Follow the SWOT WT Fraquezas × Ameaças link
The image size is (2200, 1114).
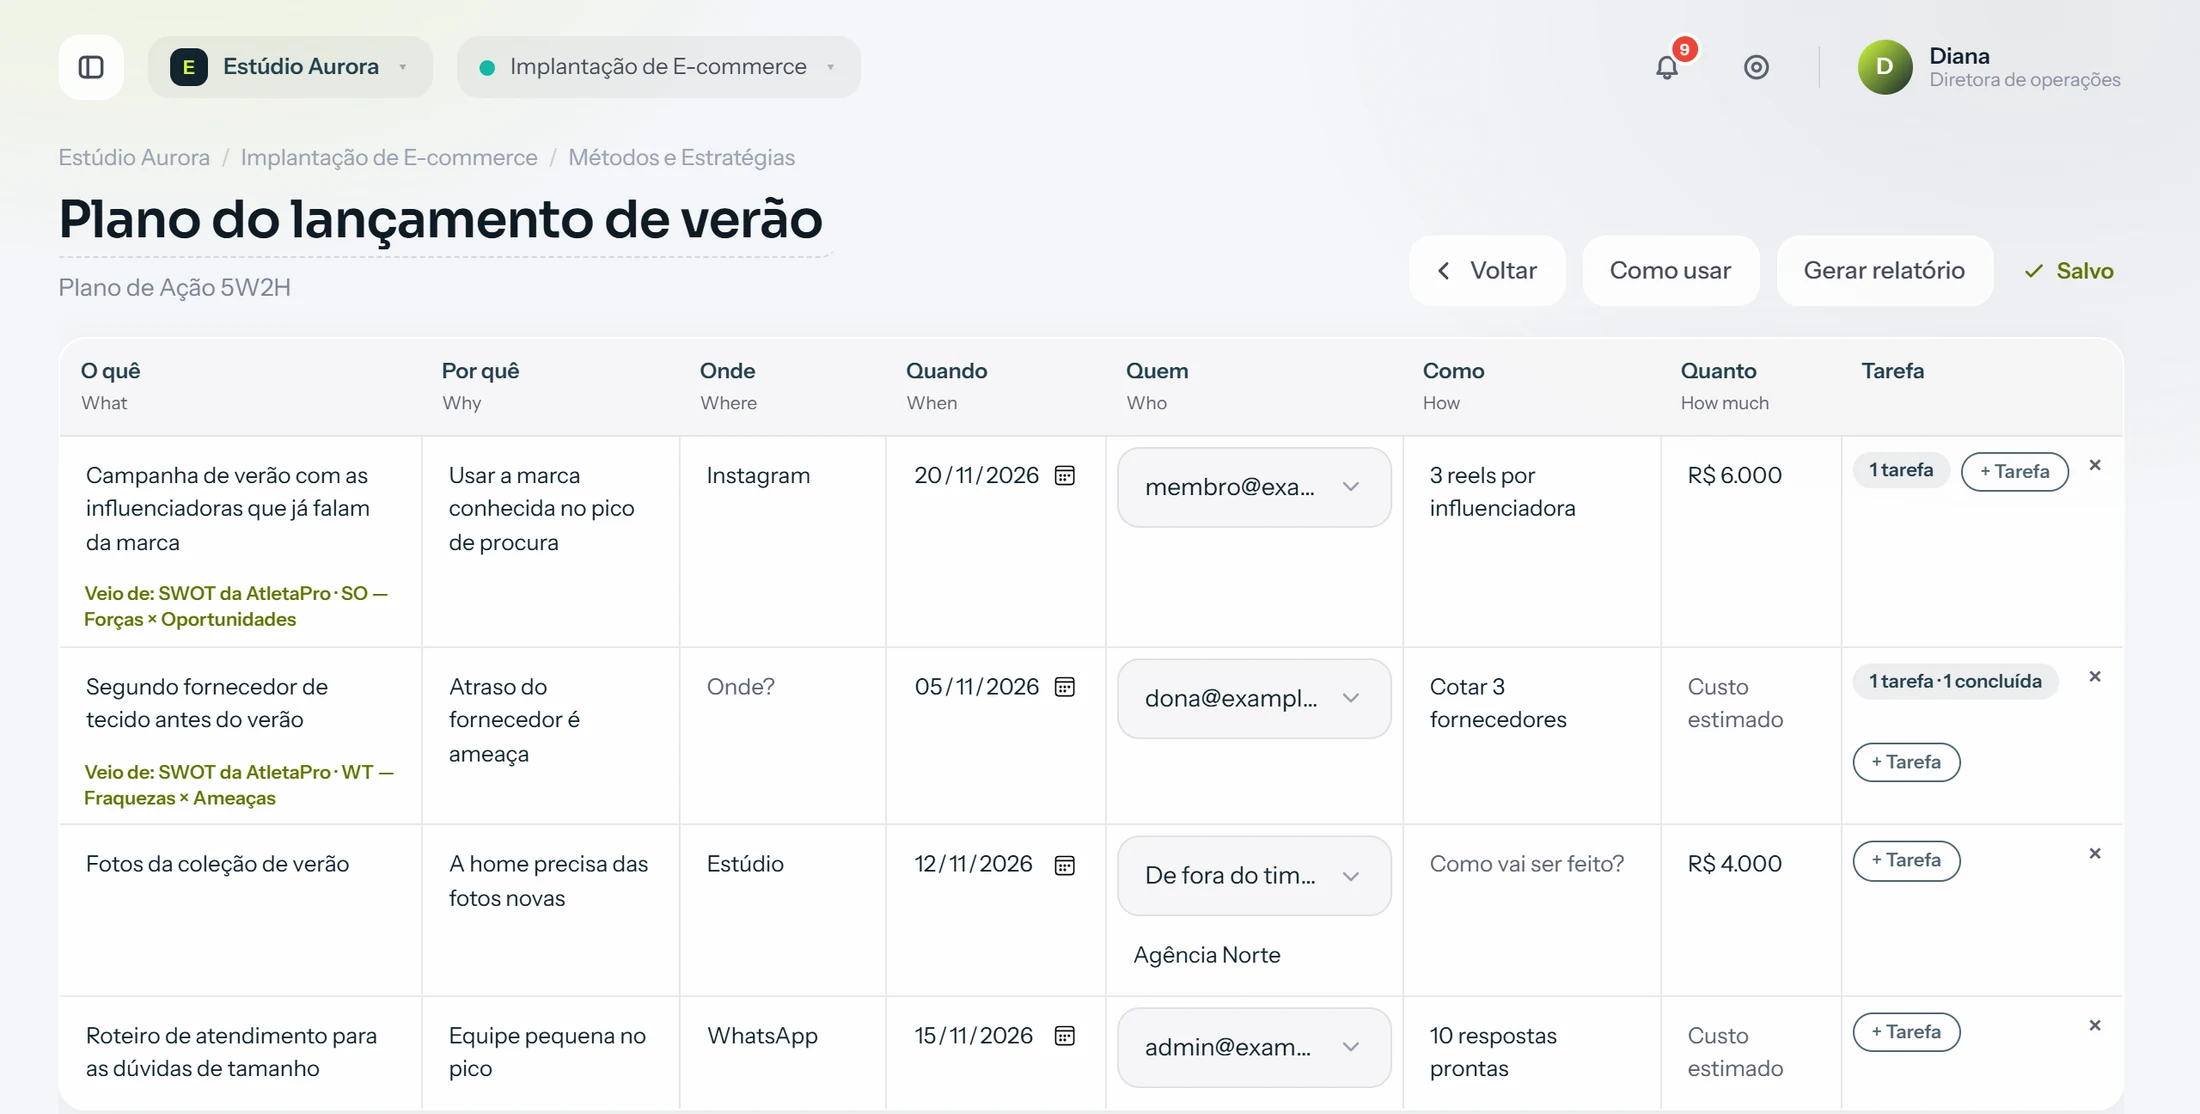click(x=239, y=785)
